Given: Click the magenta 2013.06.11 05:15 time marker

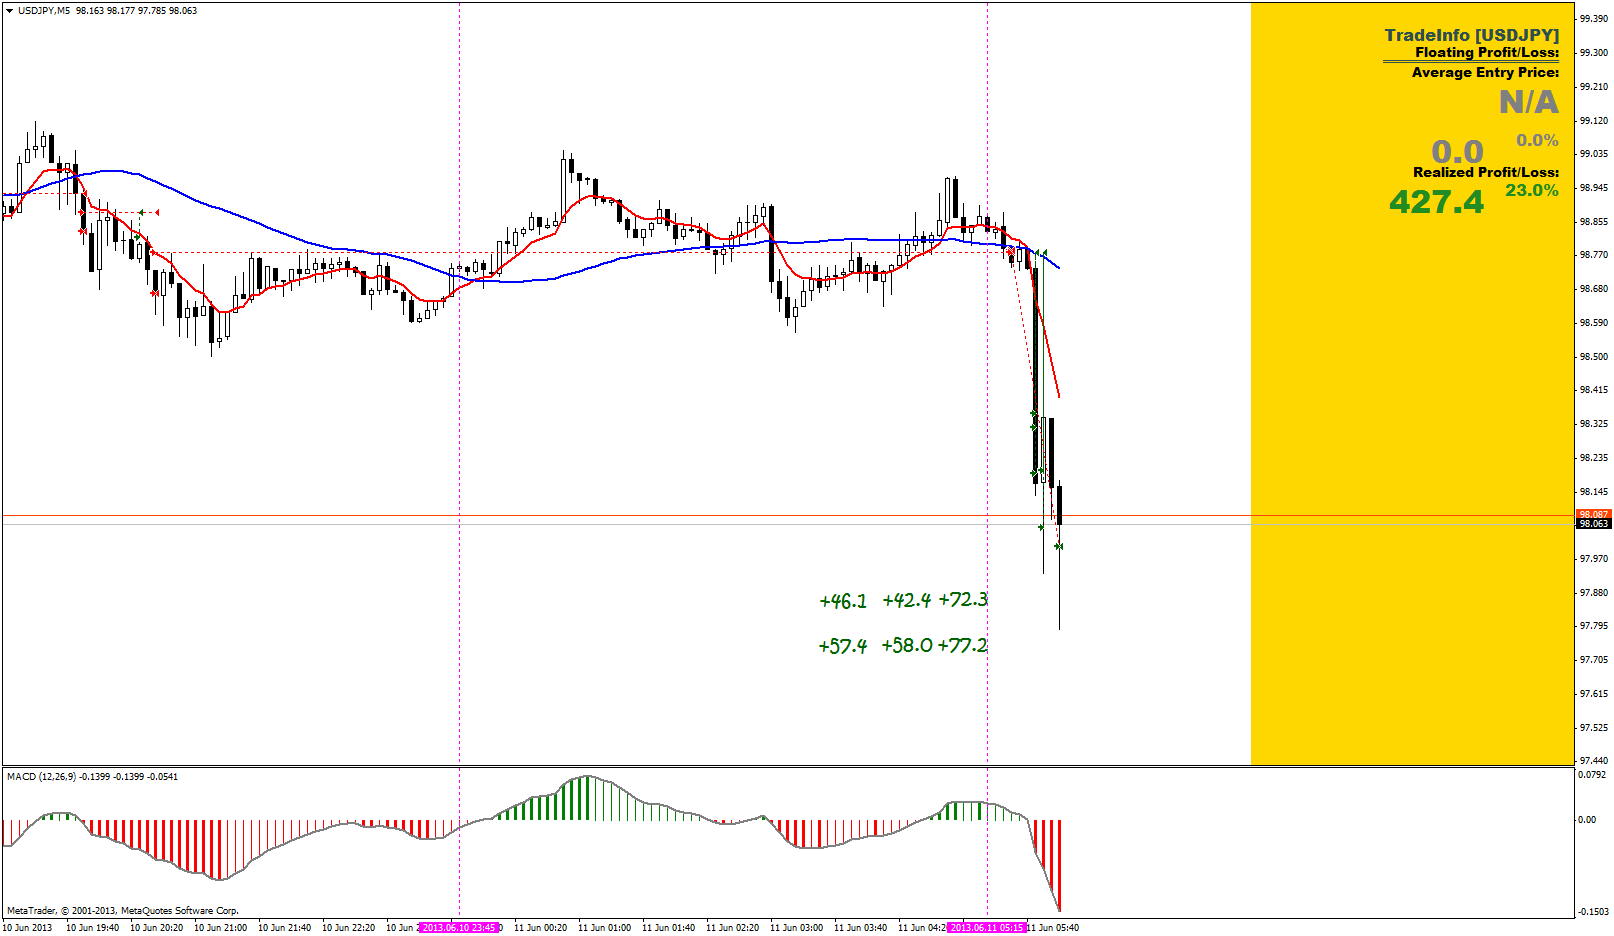Looking at the screenshot, I should click(x=987, y=928).
